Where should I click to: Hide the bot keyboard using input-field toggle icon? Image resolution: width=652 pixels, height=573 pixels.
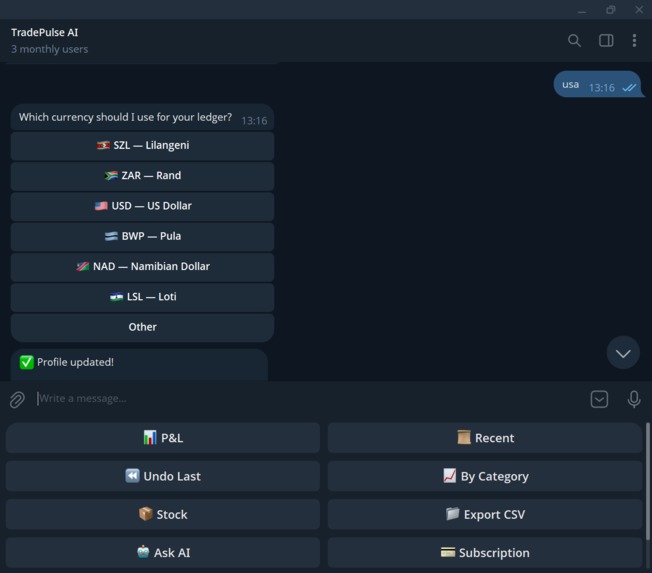(599, 399)
